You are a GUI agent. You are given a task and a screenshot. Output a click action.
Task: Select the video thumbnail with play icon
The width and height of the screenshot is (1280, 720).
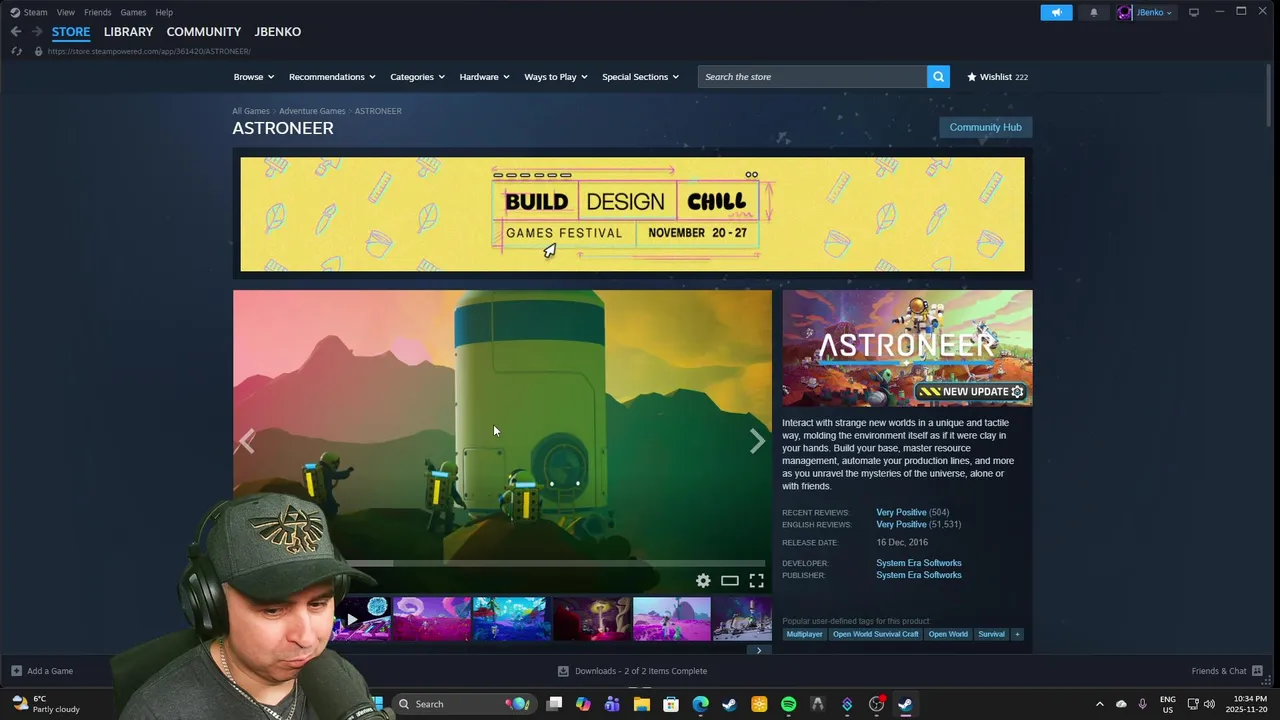(x=351, y=619)
